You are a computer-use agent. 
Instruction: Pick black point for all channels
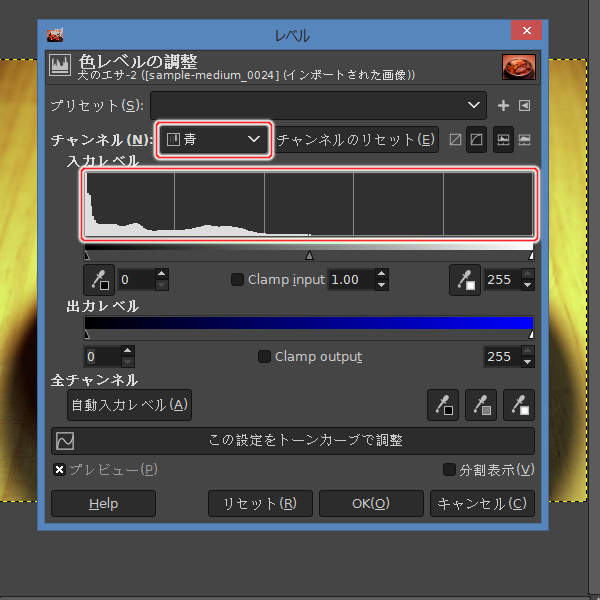tap(443, 405)
